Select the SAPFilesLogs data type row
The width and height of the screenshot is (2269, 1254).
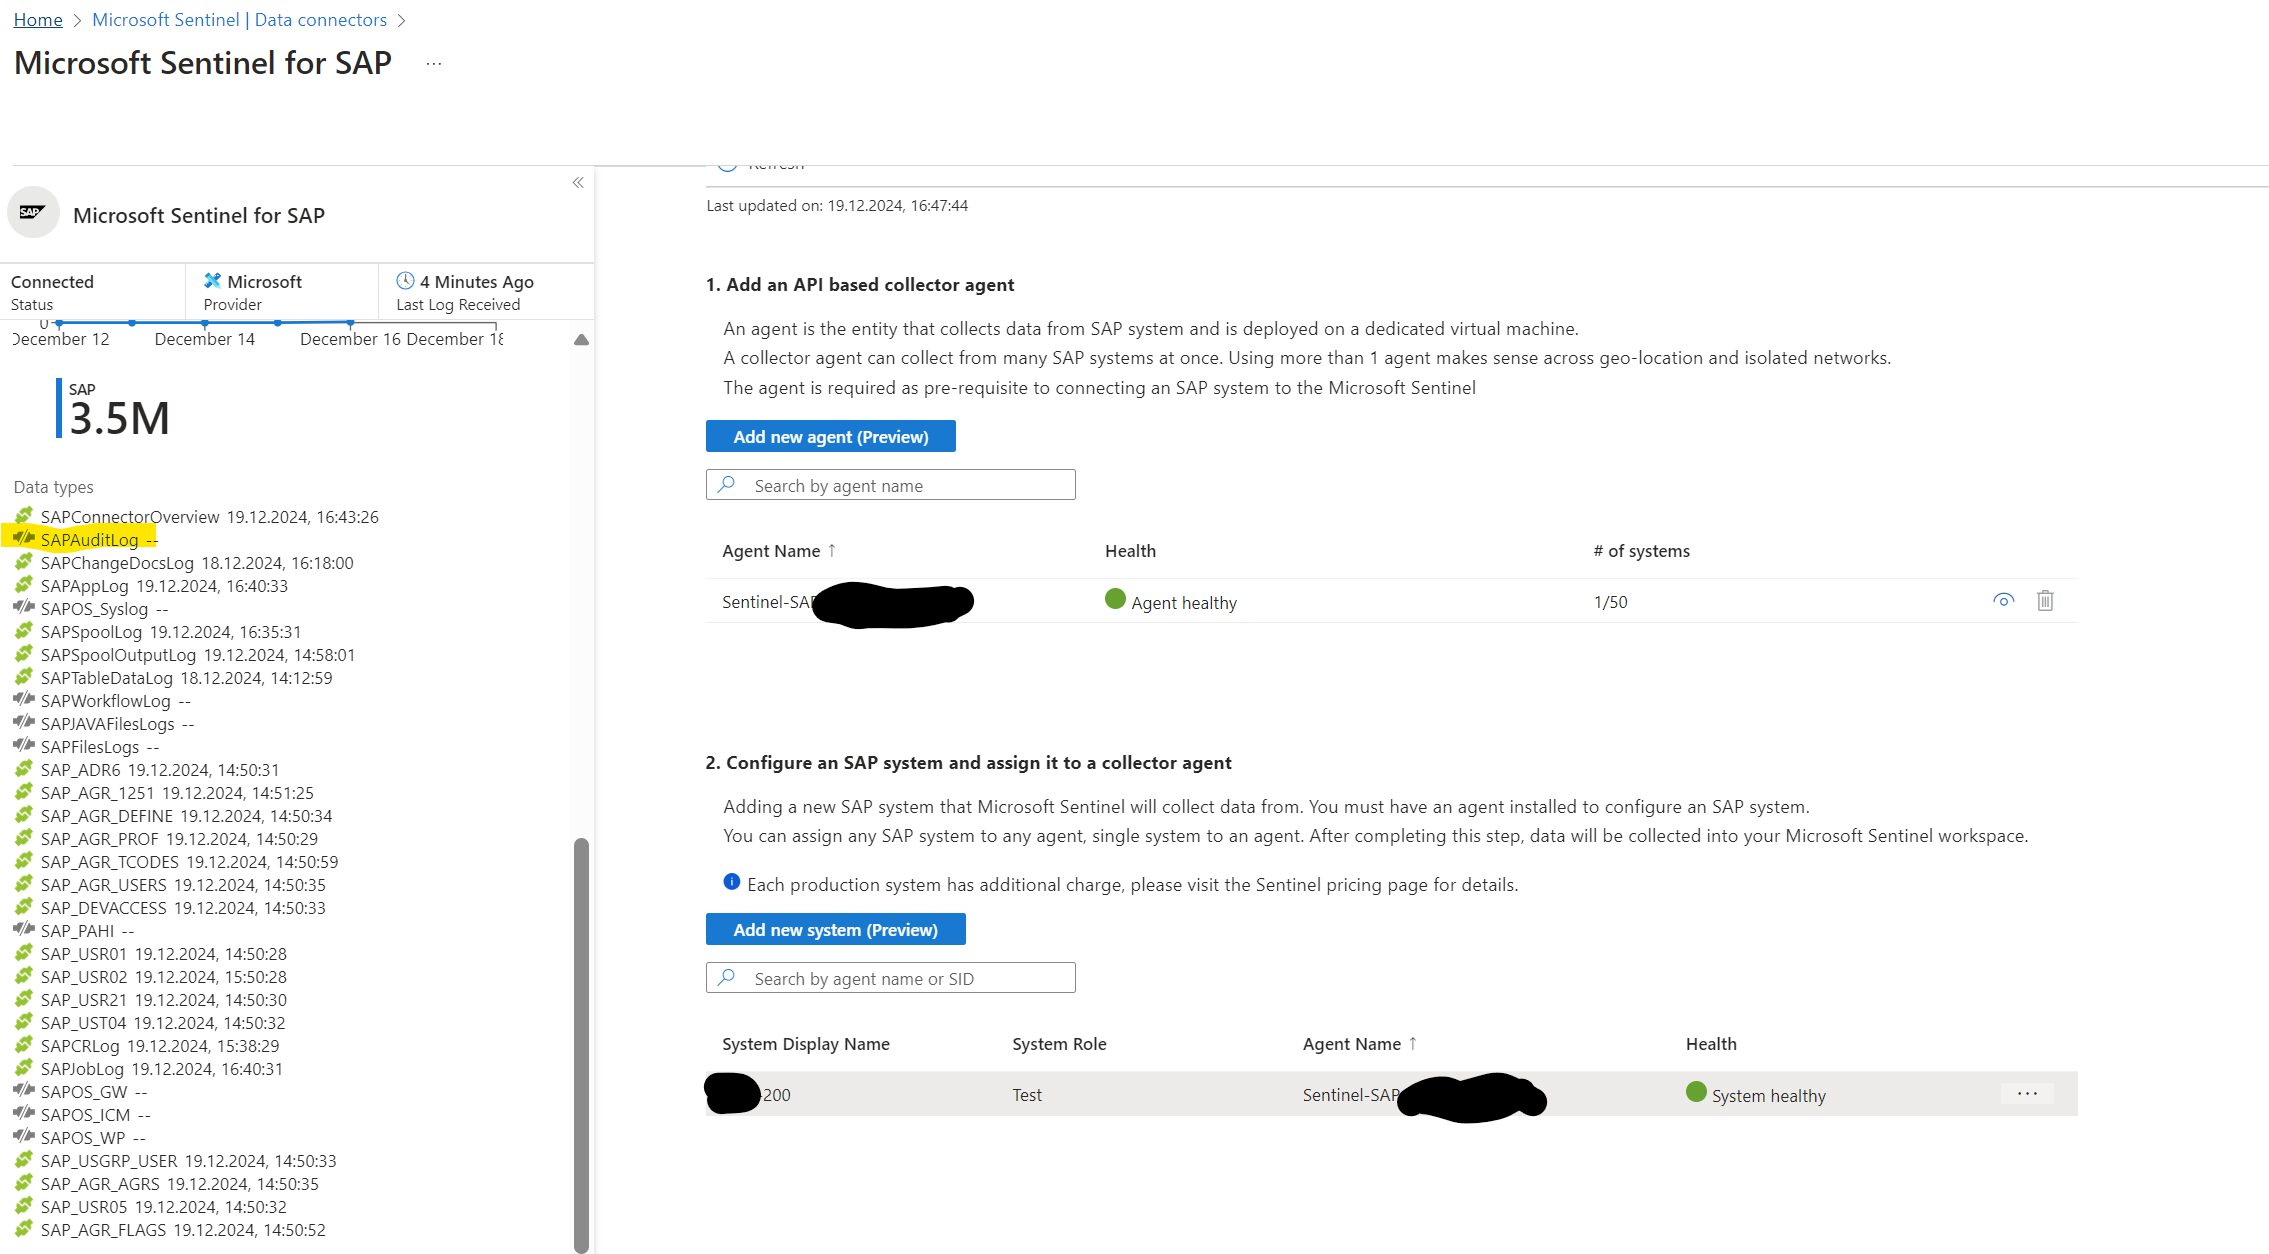pos(87,746)
